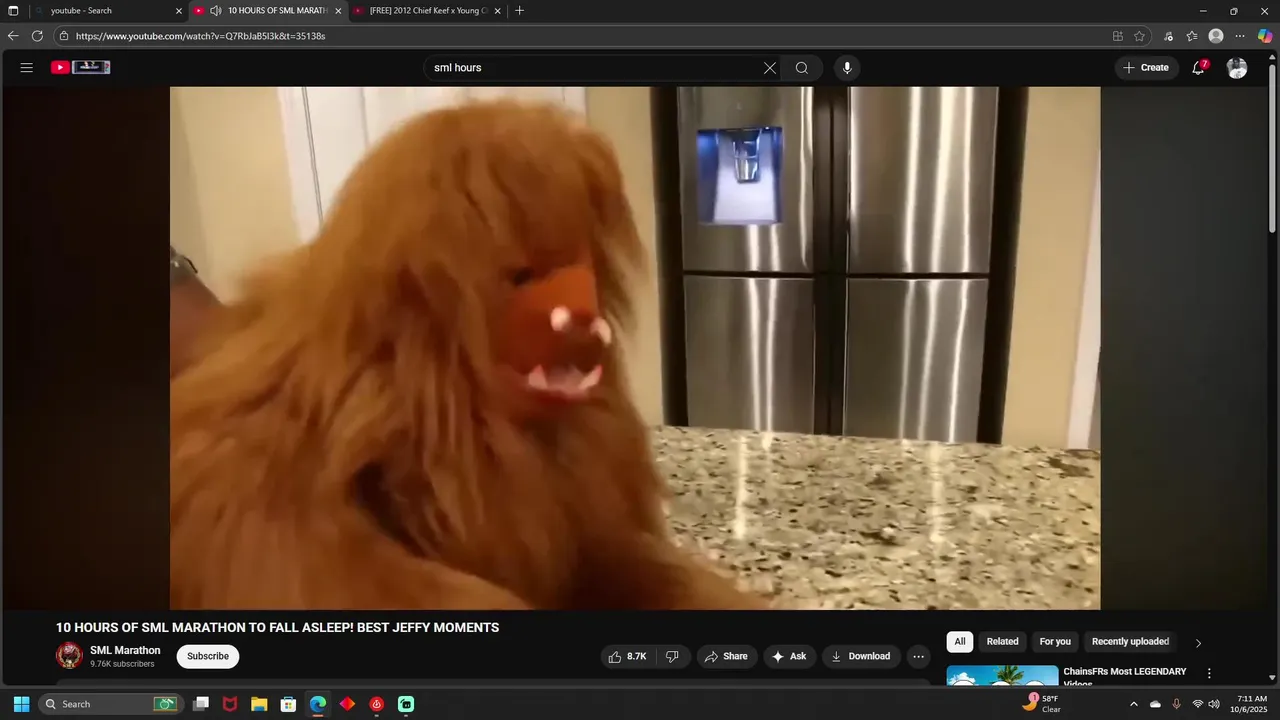1280x720 pixels.
Task: Open more actions ellipsis under the video
Action: pyautogui.click(x=918, y=656)
